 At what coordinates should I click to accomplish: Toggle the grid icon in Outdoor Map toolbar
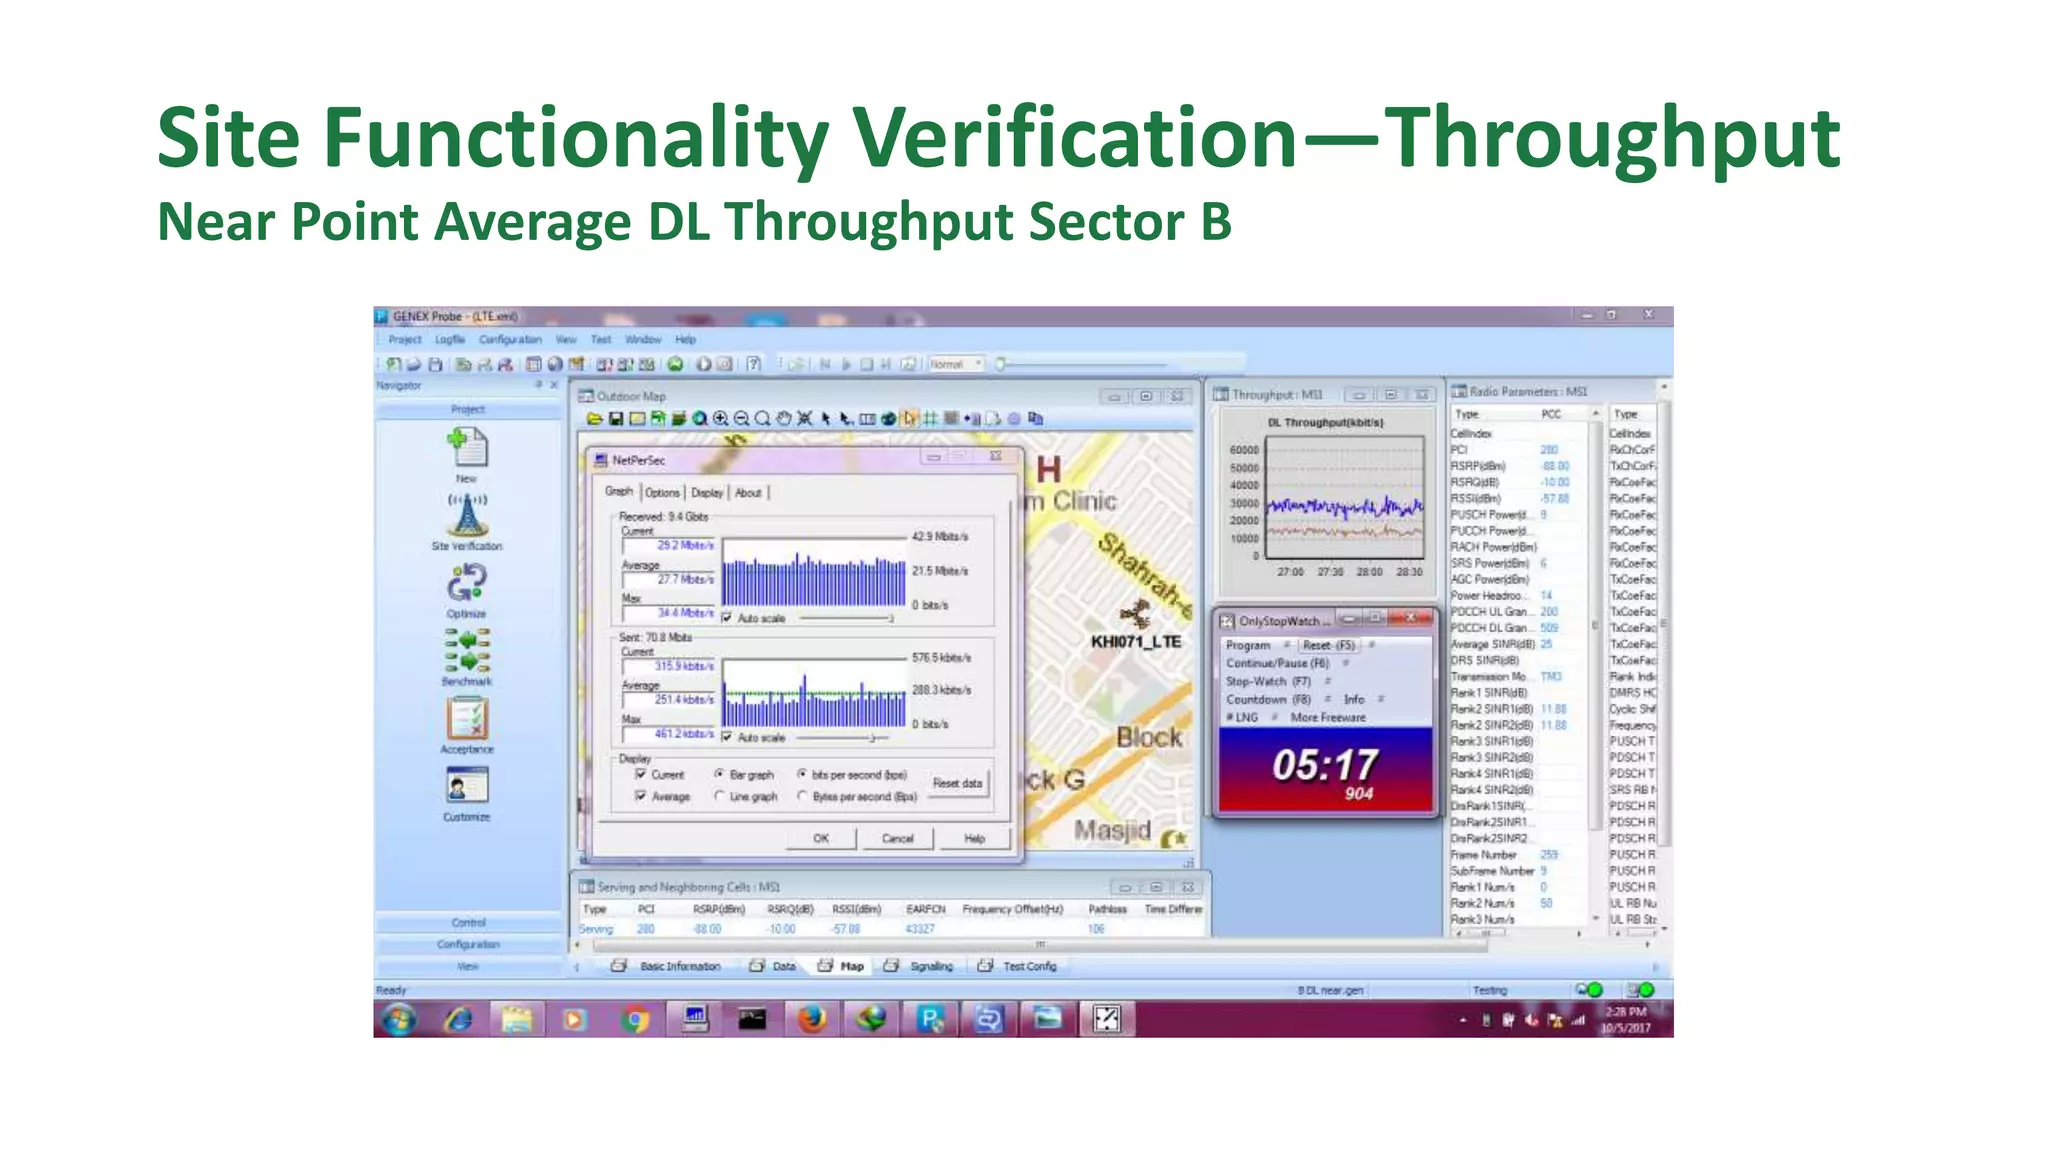coord(930,419)
